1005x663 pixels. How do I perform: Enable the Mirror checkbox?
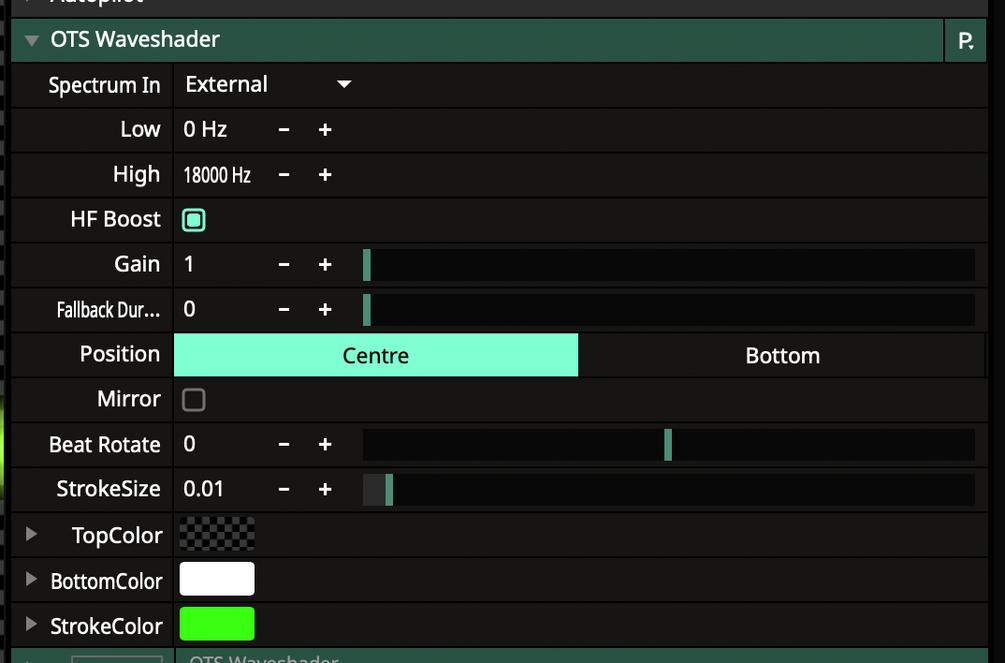pyautogui.click(x=194, y=400)
